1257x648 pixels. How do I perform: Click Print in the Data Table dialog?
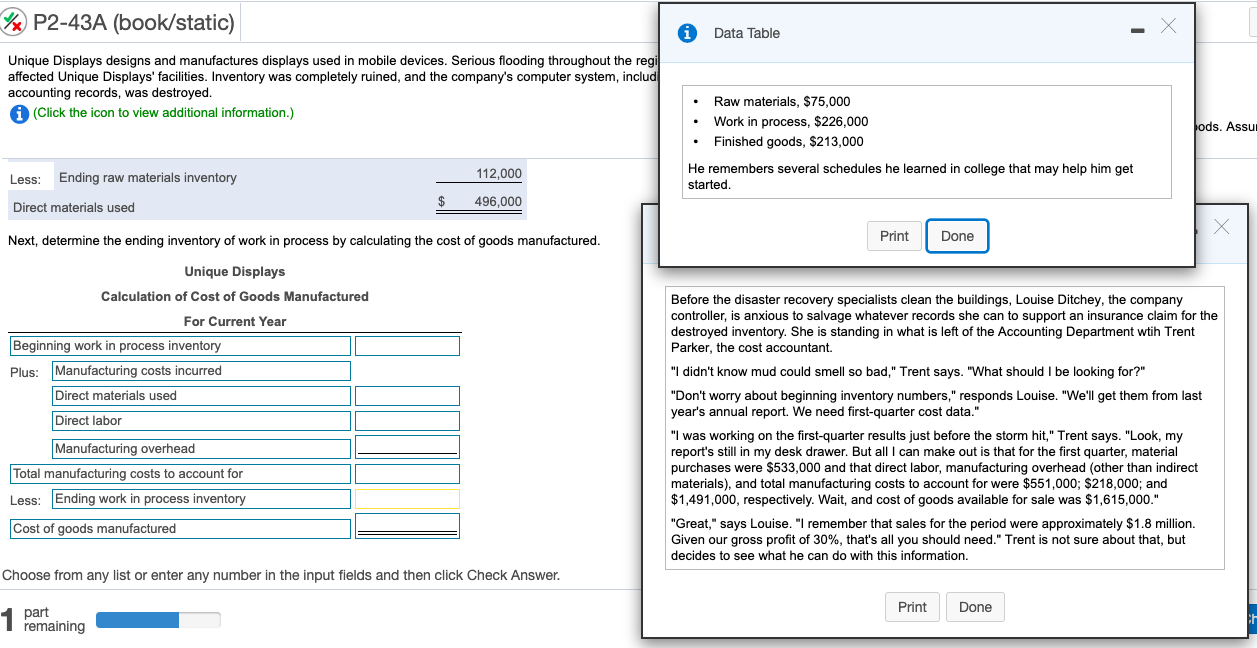point(894,236)
